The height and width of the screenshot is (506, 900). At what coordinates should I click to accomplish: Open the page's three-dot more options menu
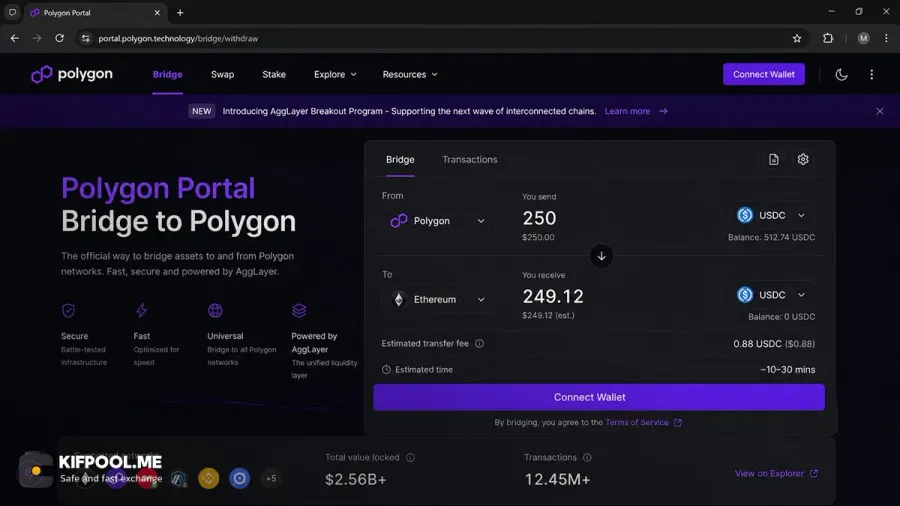(871, 75)
